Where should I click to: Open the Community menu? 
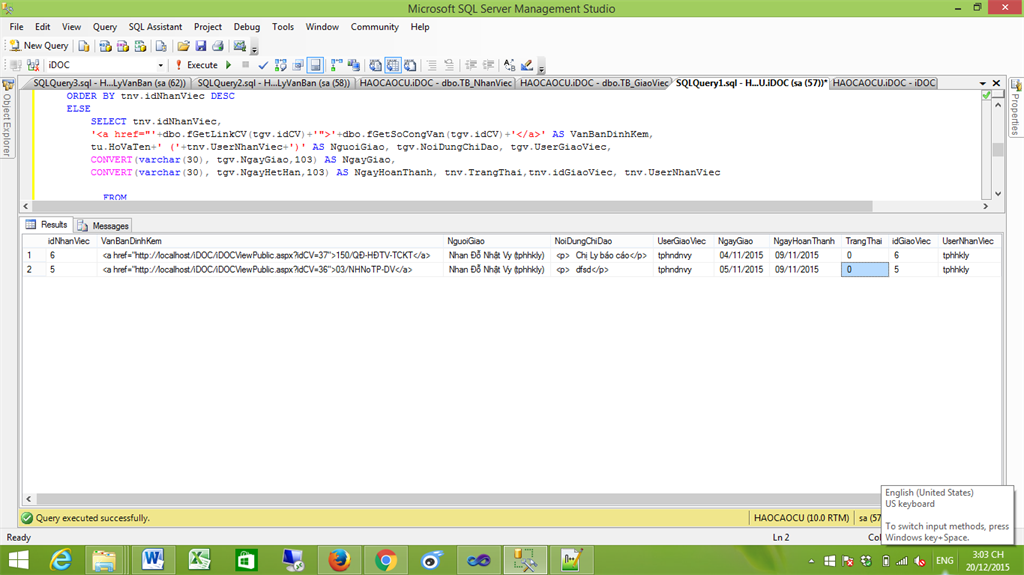(x=374, y=27)
